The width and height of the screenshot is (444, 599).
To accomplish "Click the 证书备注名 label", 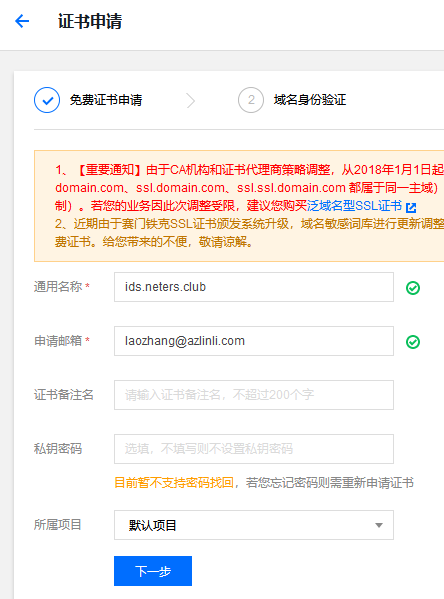I will (64, 394).
